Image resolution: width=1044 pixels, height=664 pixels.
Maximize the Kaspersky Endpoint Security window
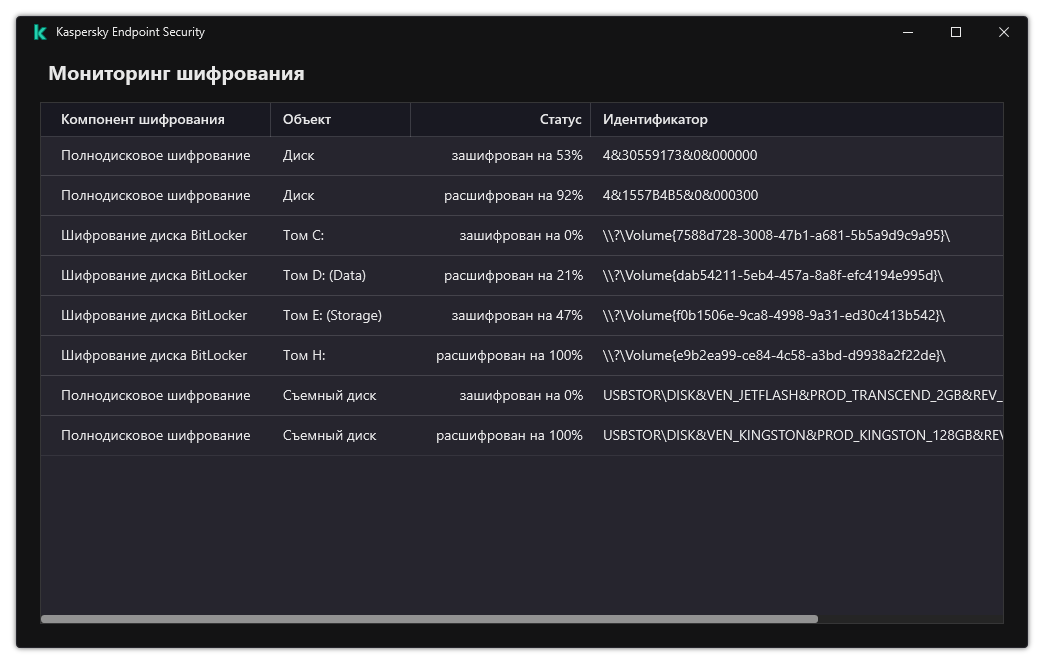(956, 32)
